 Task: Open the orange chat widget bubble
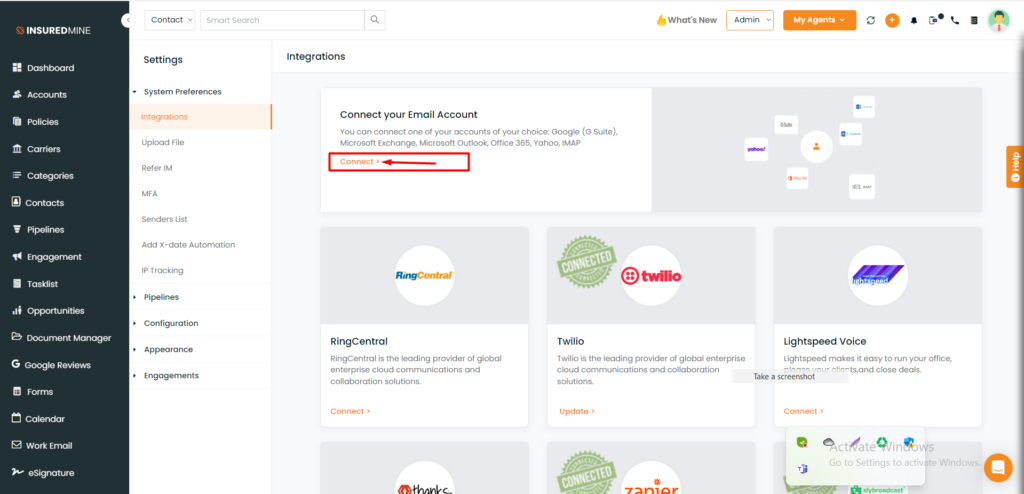click(998, 467)
